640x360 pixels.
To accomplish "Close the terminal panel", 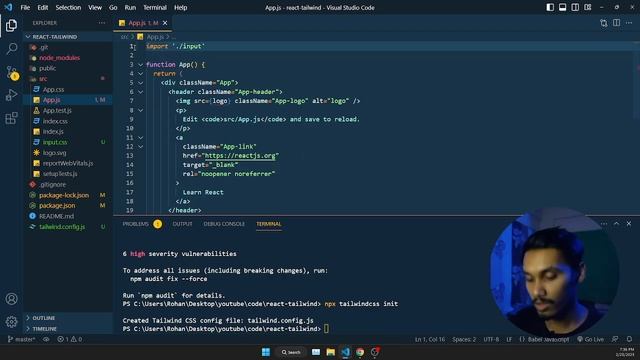I will 629,224.
